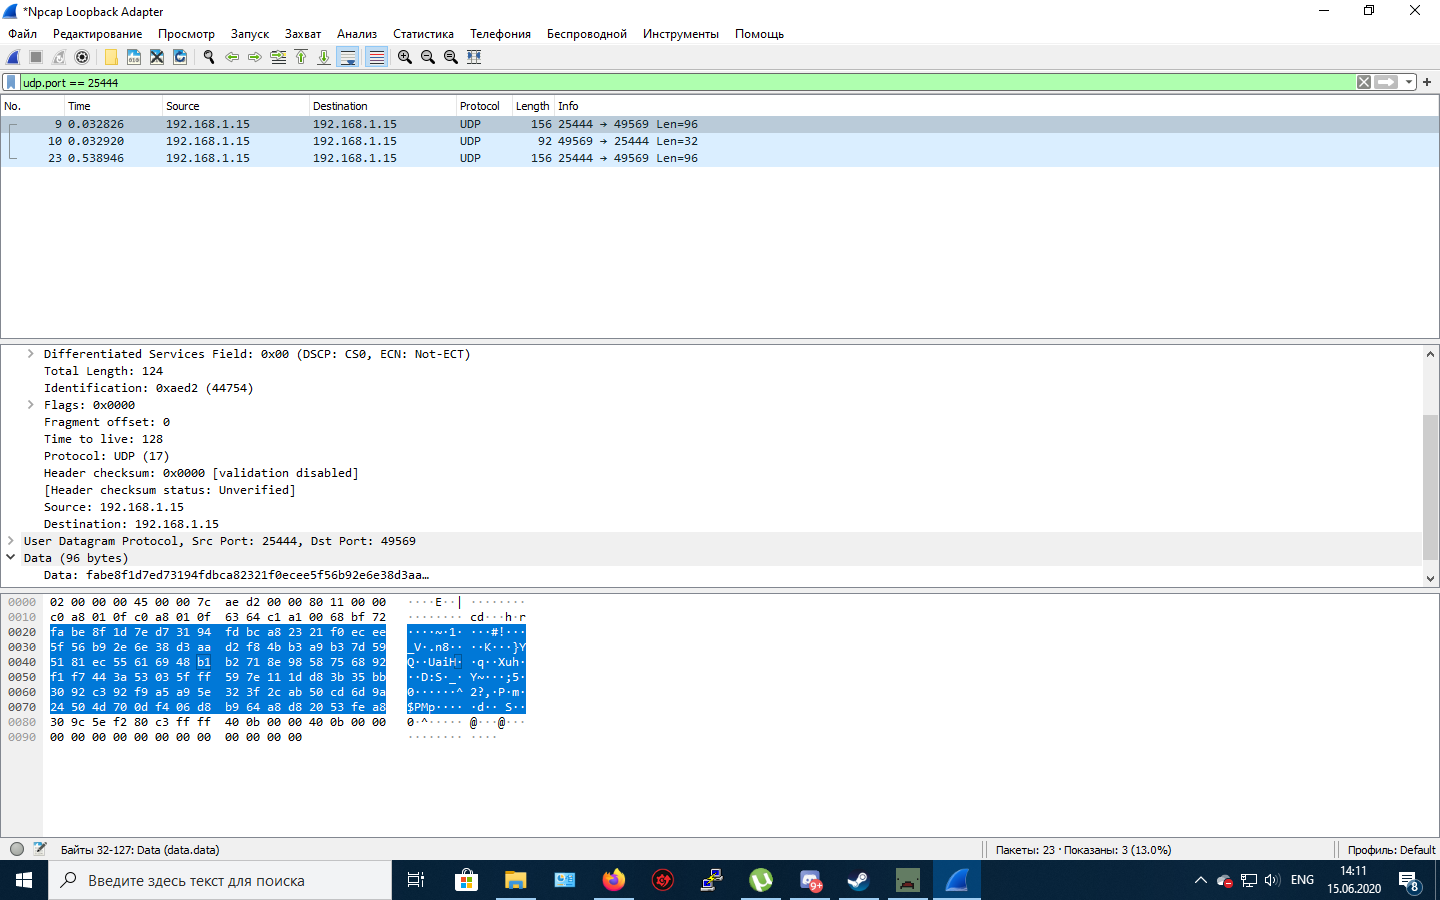Expand the Flags: 0x0000 field
1440x900 pixels.
31,405
